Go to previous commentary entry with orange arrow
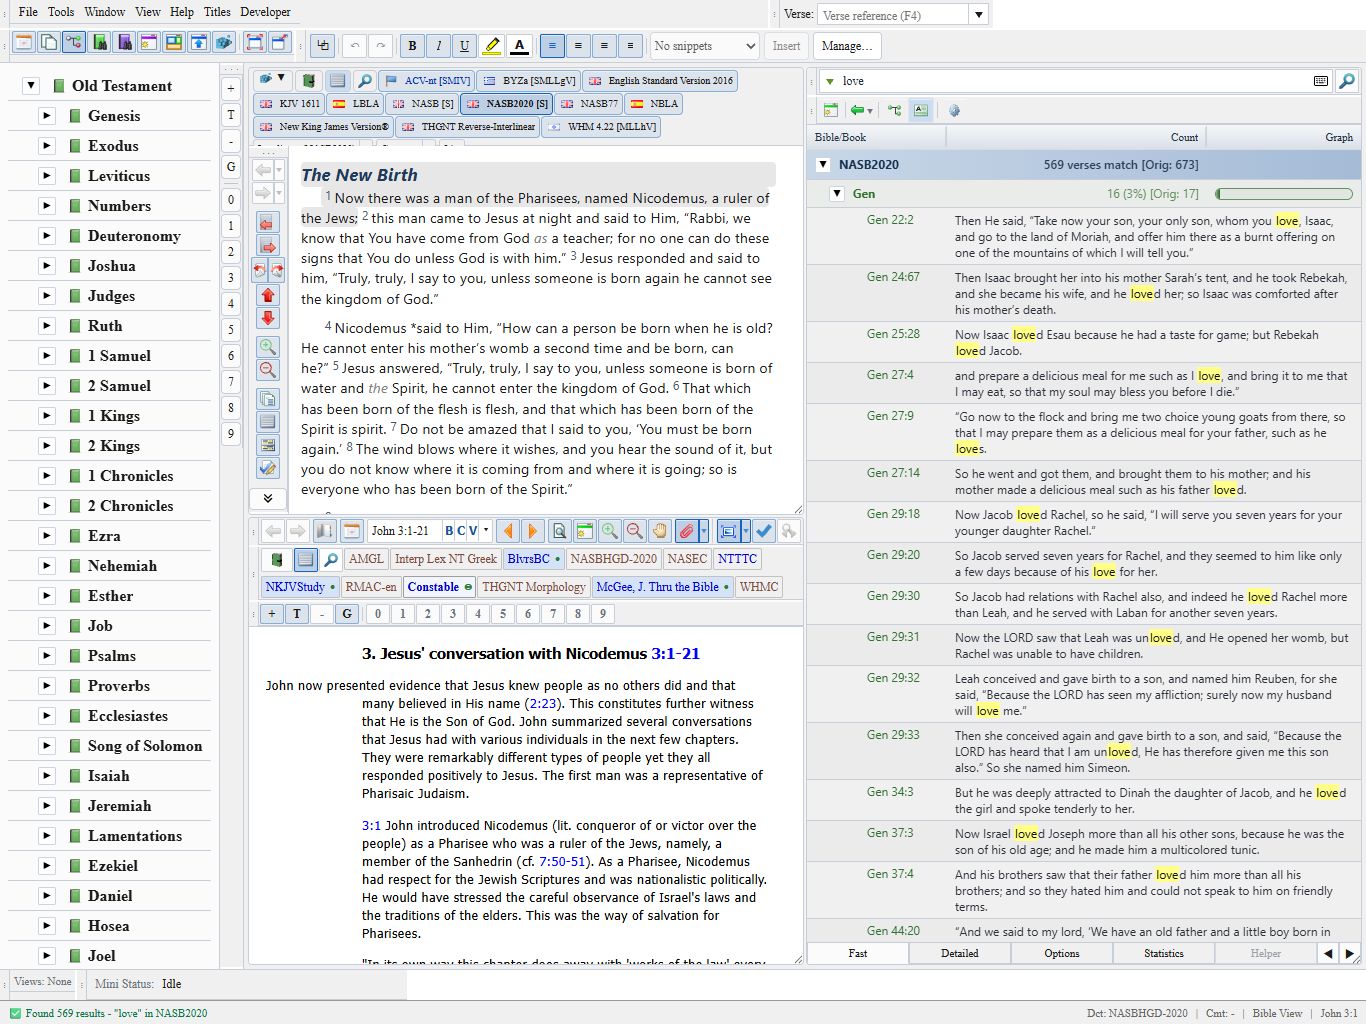This screenshot has width=1366, height=1024. pos(508,531)
